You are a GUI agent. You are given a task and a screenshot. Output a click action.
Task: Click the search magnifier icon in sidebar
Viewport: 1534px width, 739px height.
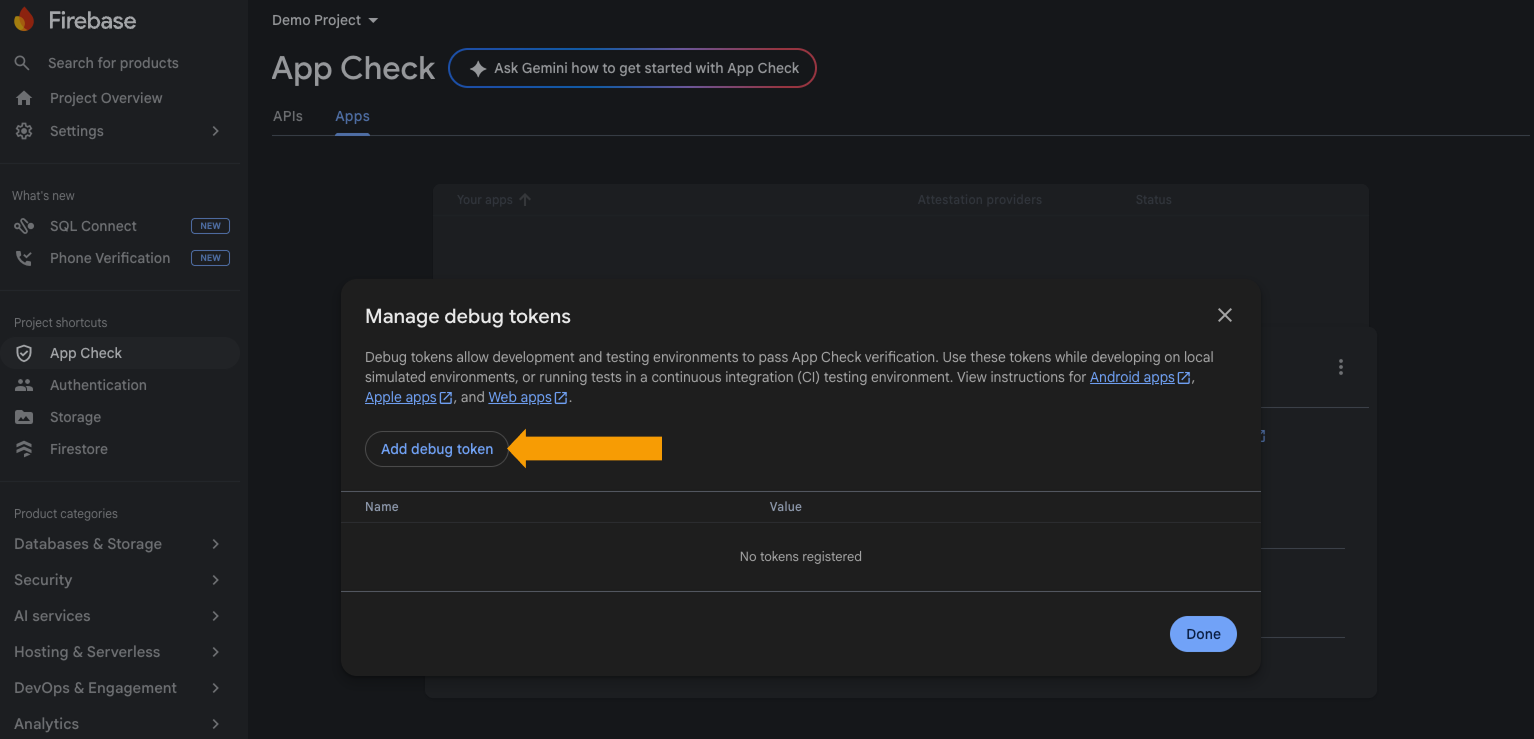click(22, 63)
